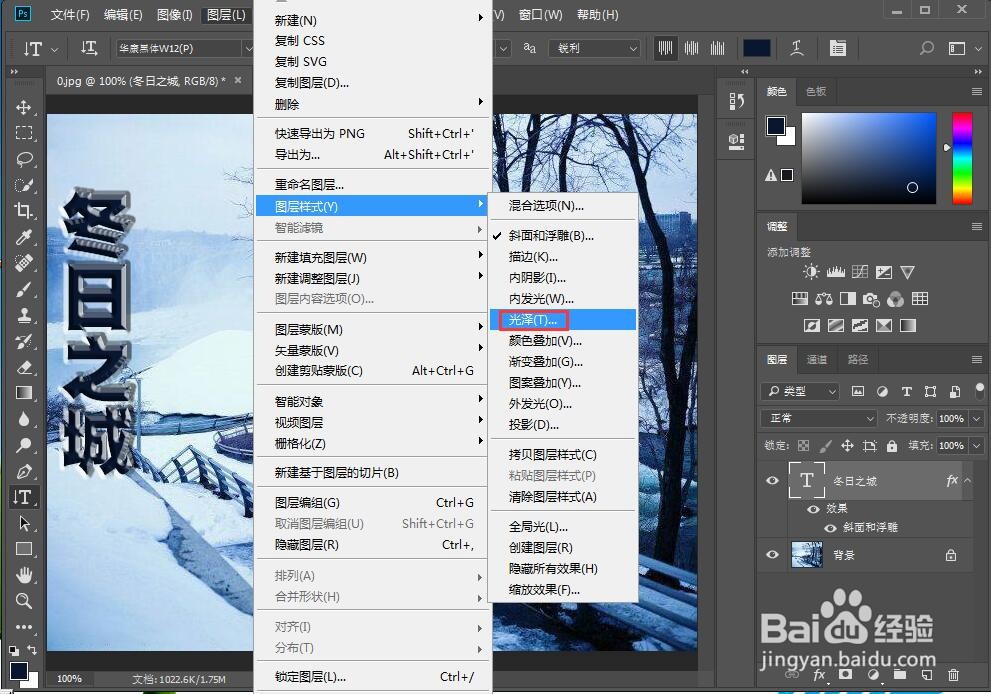This screenshot has width=991, height=694.
Task: Click the Create New Layer button
Action: (926, 676)
